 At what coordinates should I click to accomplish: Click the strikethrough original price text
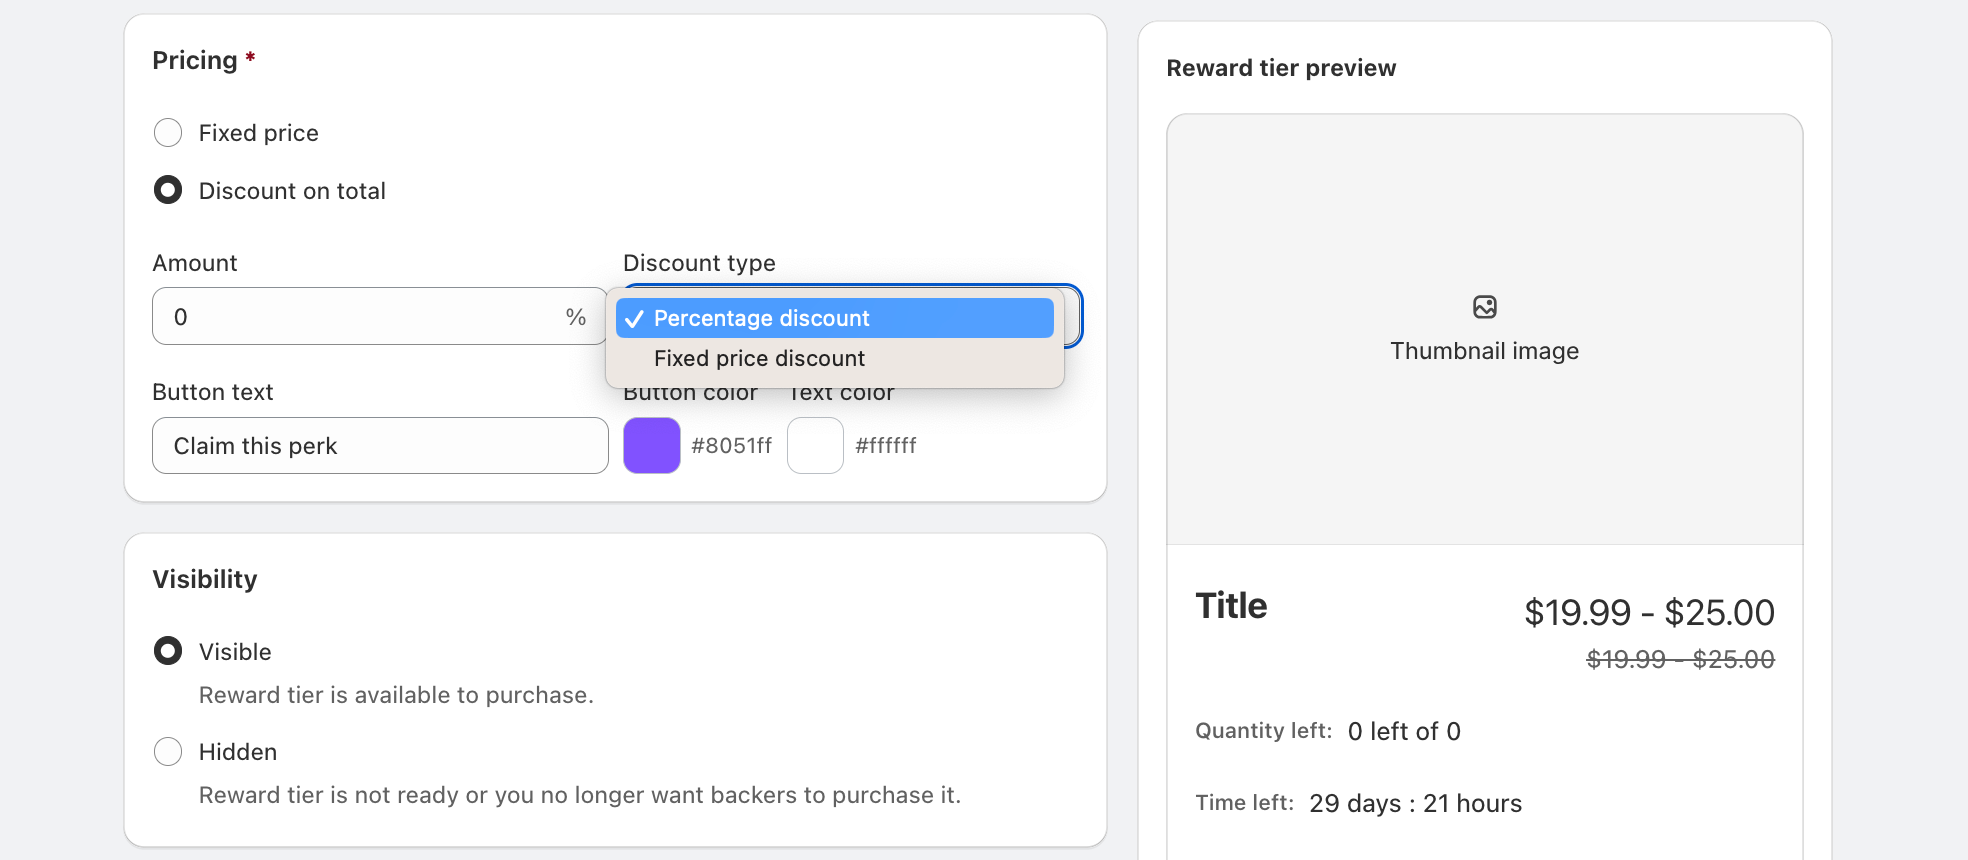(1680, 659)
